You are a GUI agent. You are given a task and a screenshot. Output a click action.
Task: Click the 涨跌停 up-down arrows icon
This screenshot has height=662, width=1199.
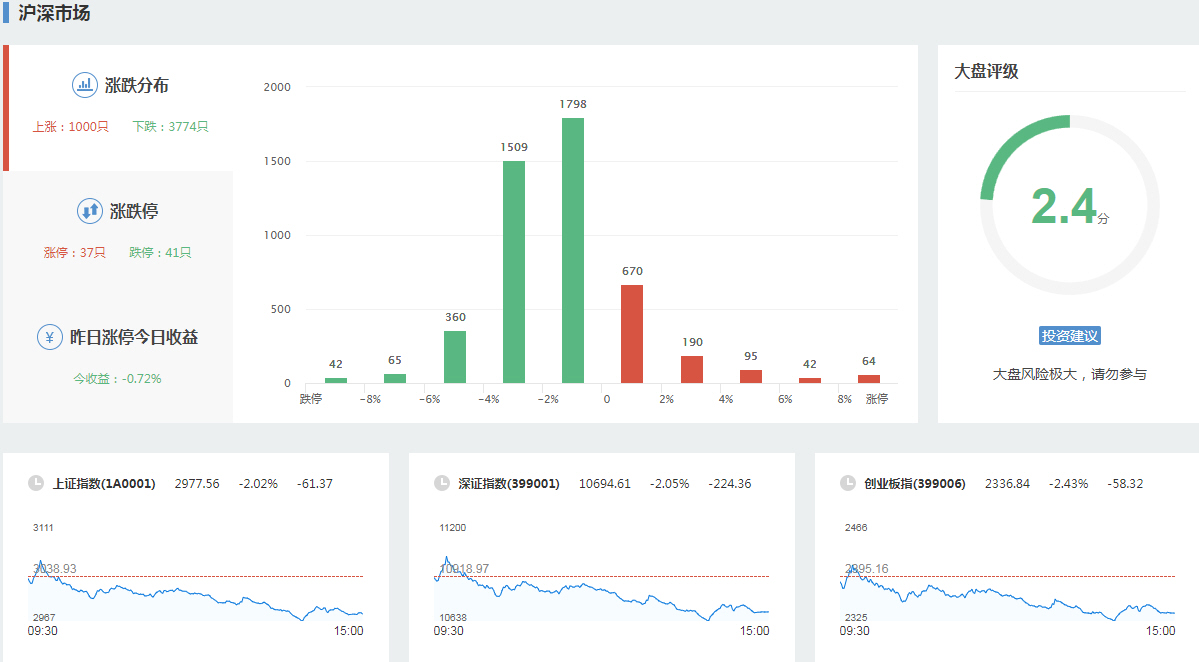(x=90, y=211)
